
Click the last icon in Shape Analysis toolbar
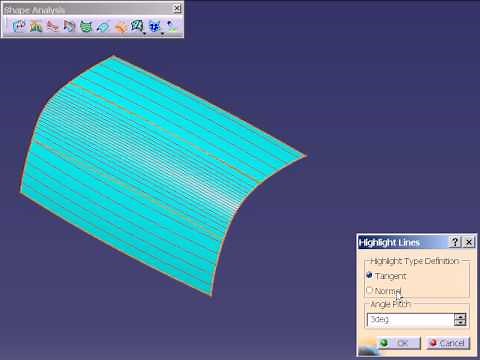pyautogui.click(x=171, y=26)
